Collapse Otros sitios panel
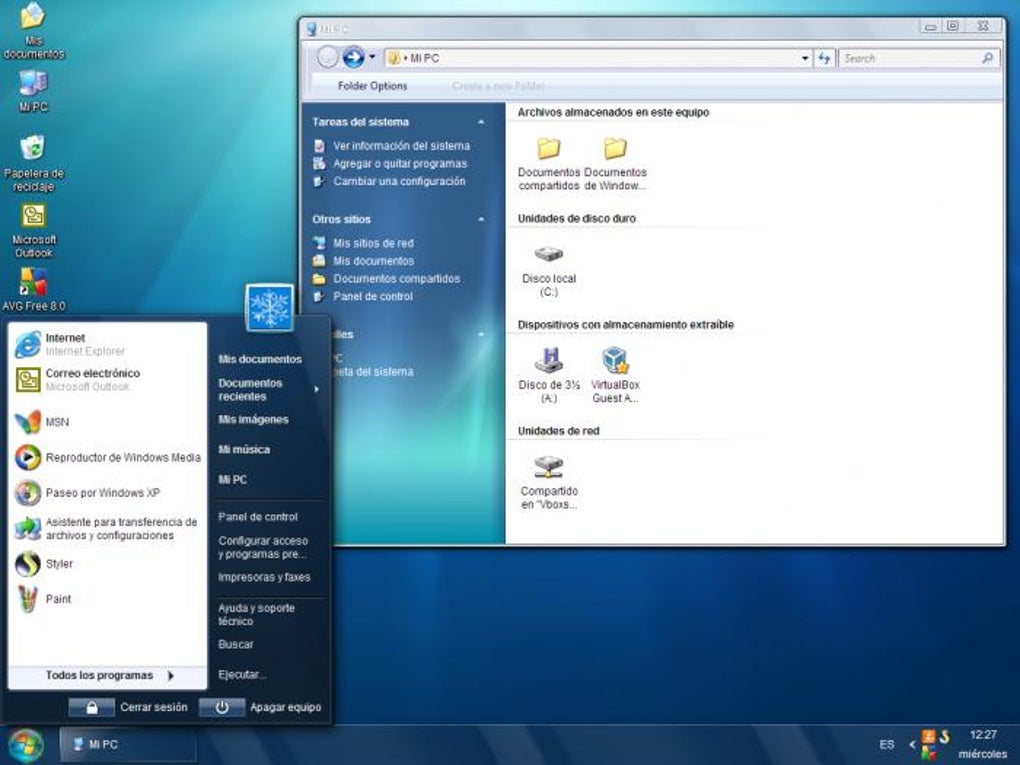Viewport: 1020px width, 765px height. pos(481,219)
